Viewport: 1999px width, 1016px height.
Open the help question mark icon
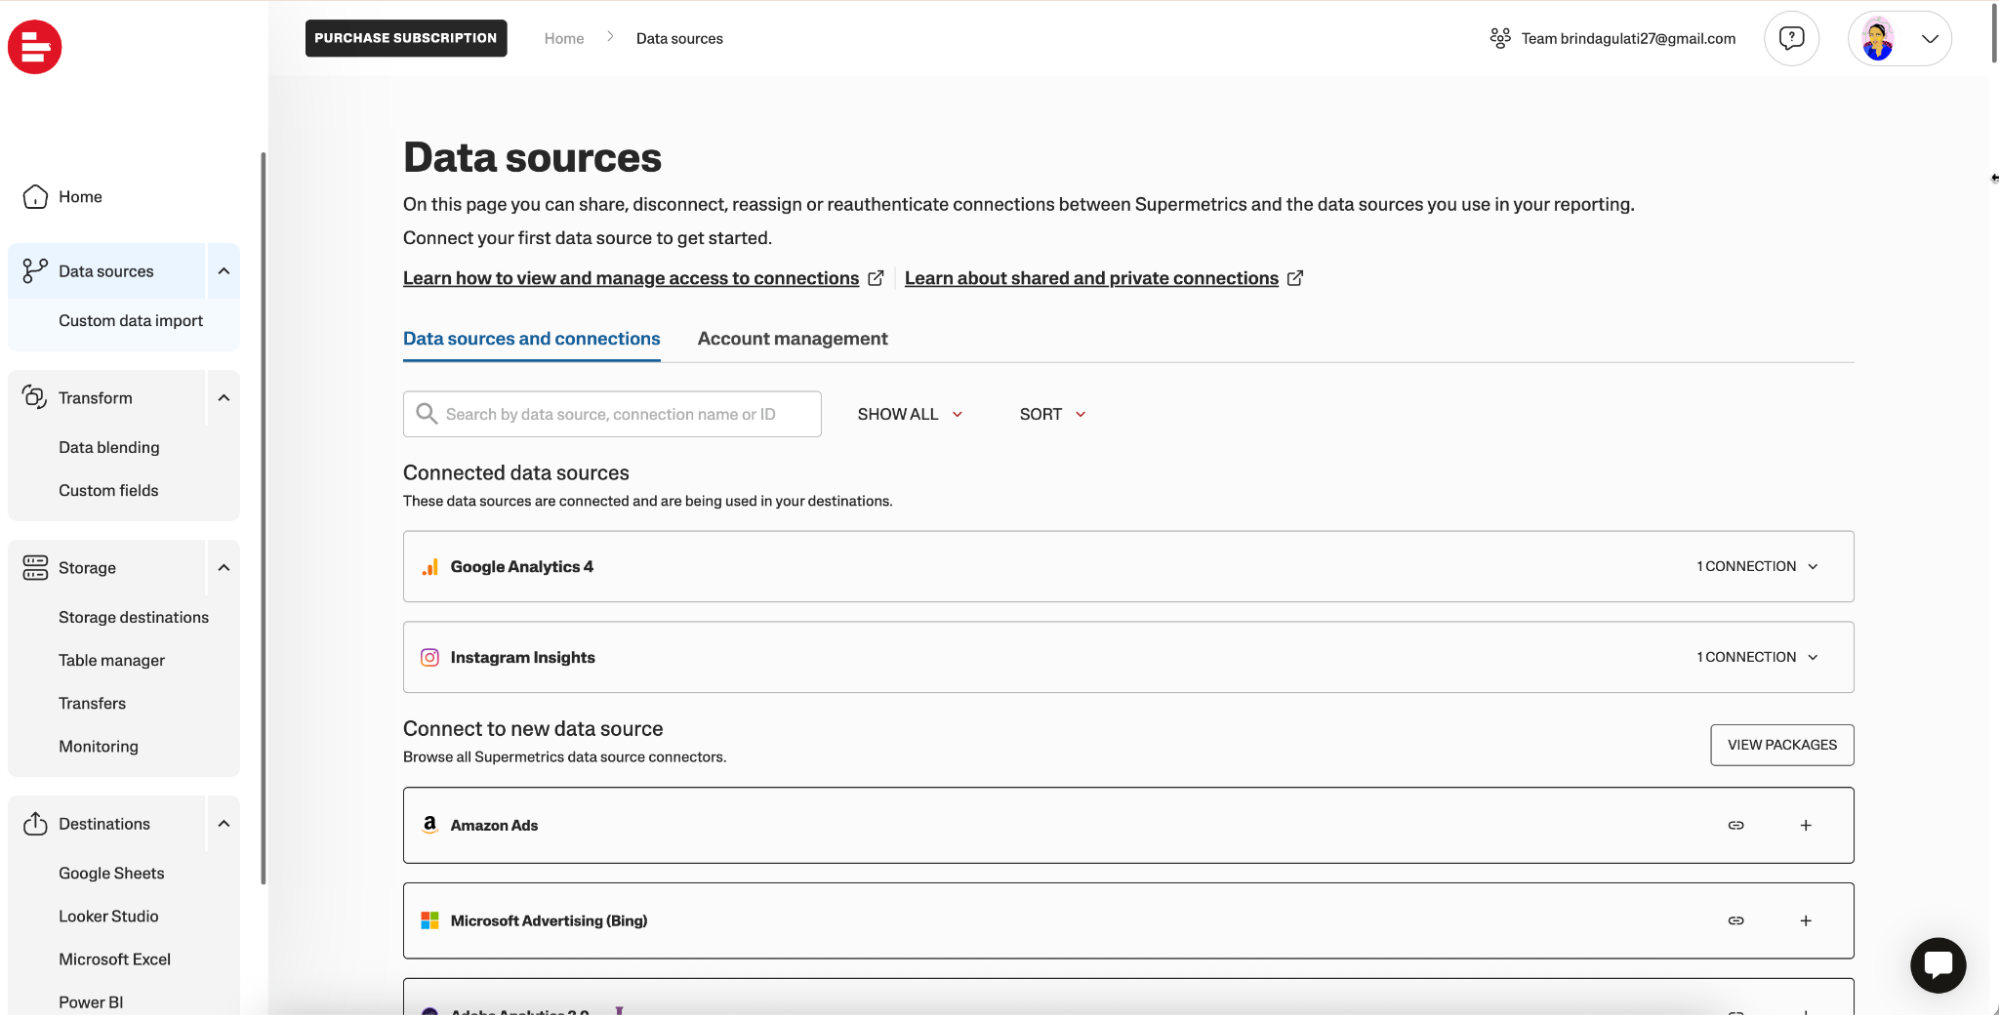1791,38
